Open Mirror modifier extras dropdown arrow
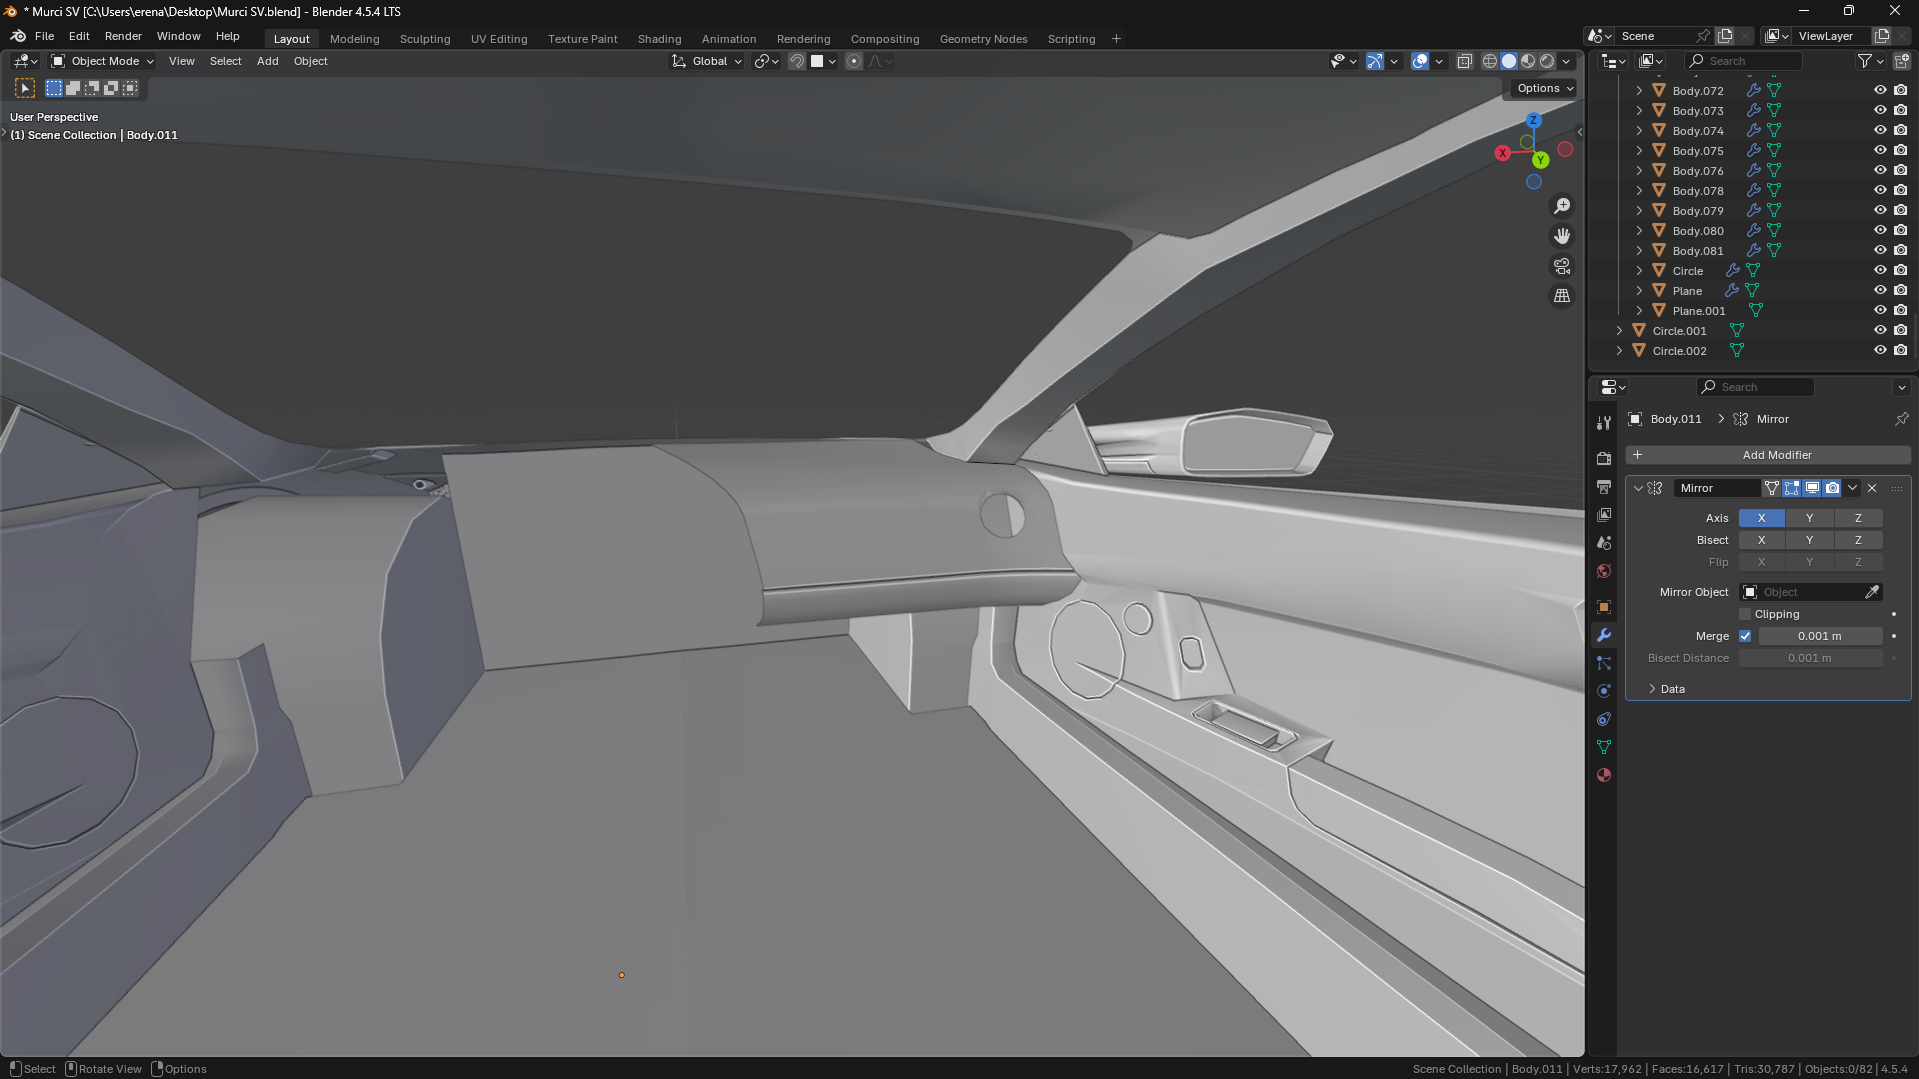The image size is (1919, 1079). click(1852, 488)
